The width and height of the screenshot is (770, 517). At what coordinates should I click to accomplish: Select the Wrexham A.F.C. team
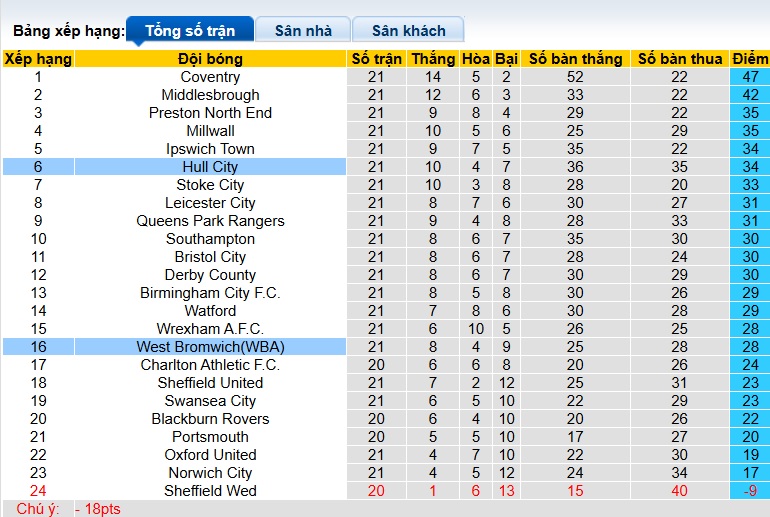210,329
